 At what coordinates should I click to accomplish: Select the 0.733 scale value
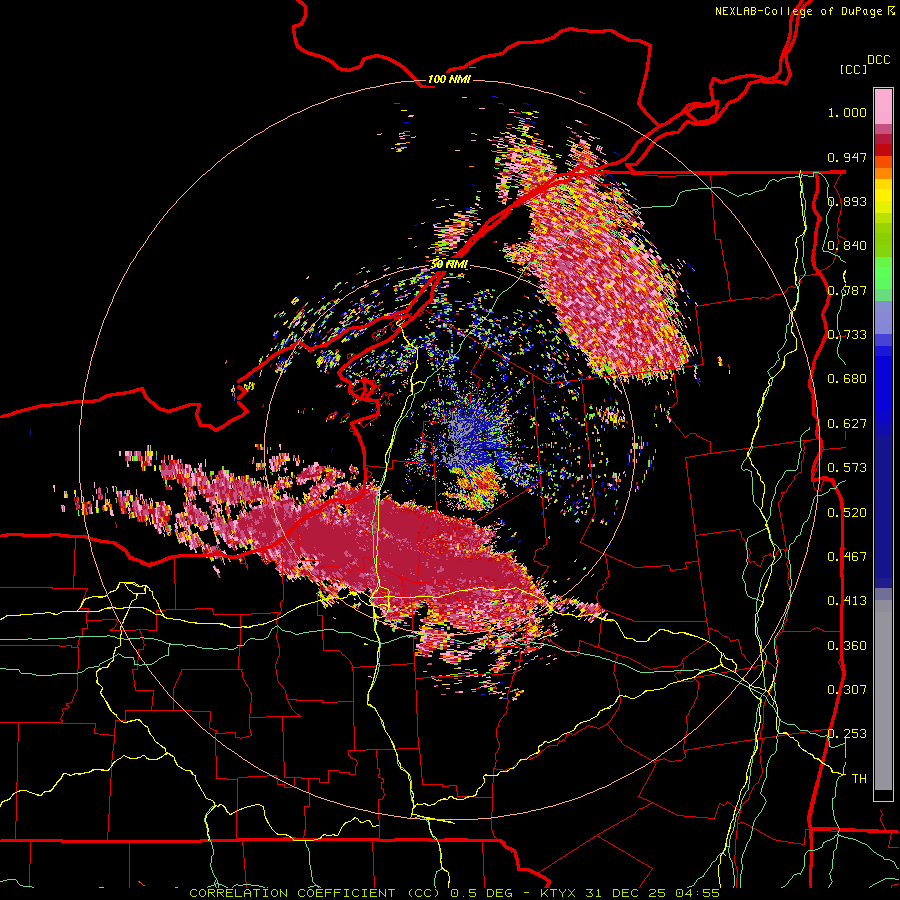(847, 335)
